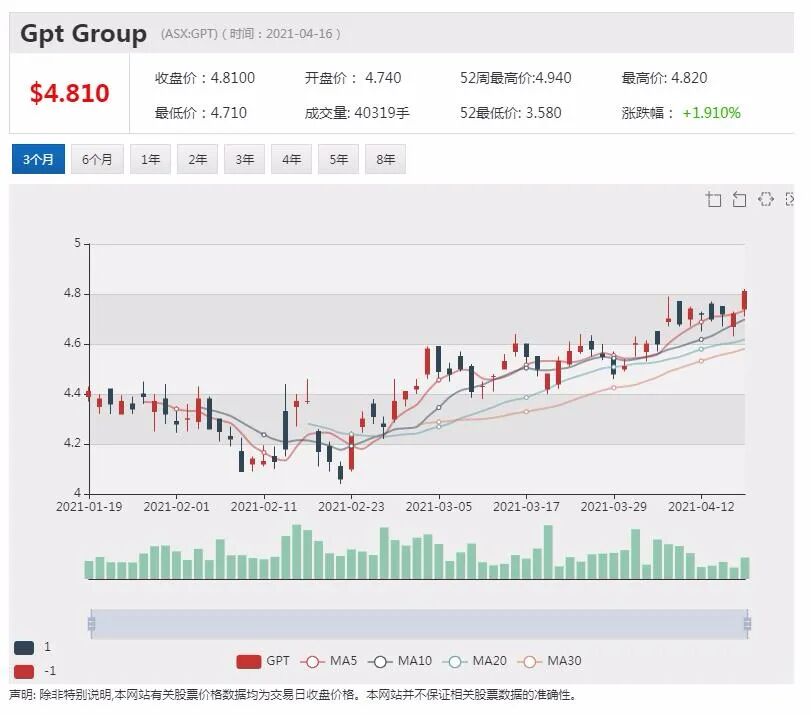Viewport: 811px width, 715px height.
Task: Choose the 4年 range tab
Action: click(x=292, y=159)
